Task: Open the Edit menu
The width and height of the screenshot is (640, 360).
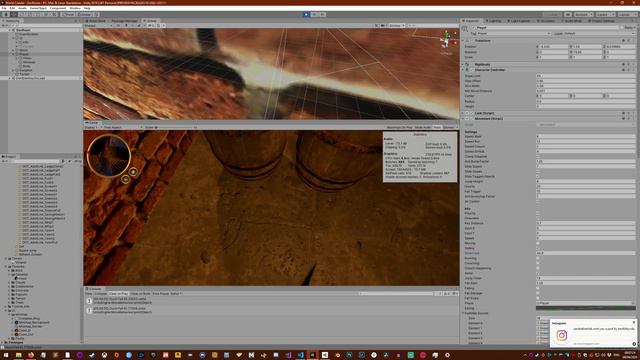Action: click(x=12, y=8)
